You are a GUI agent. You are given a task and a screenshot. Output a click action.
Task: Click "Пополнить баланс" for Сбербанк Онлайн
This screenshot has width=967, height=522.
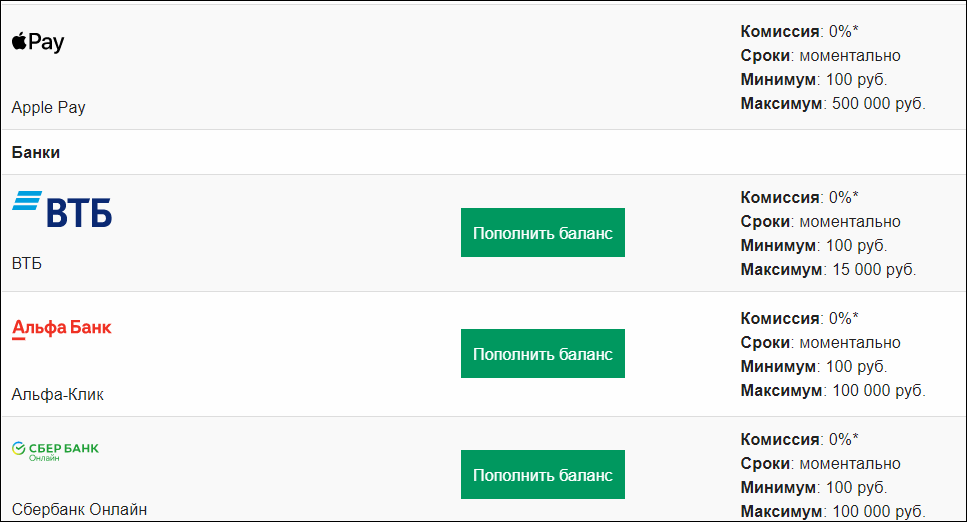click(543, 474)
